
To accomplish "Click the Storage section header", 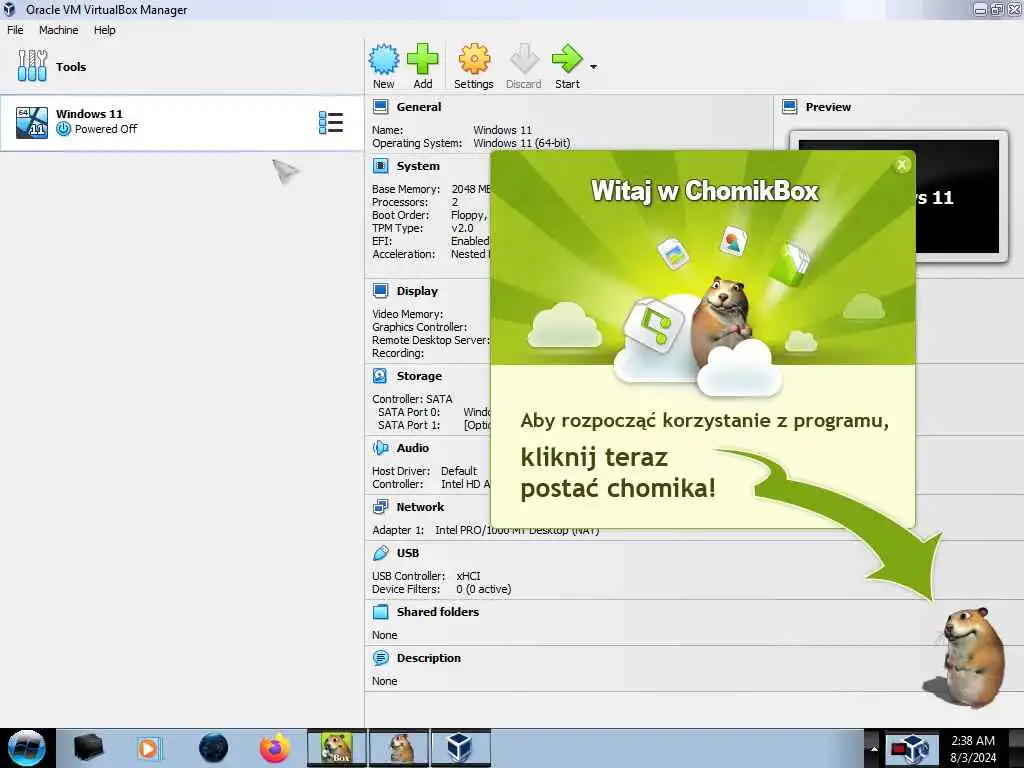I will (419, 376).
